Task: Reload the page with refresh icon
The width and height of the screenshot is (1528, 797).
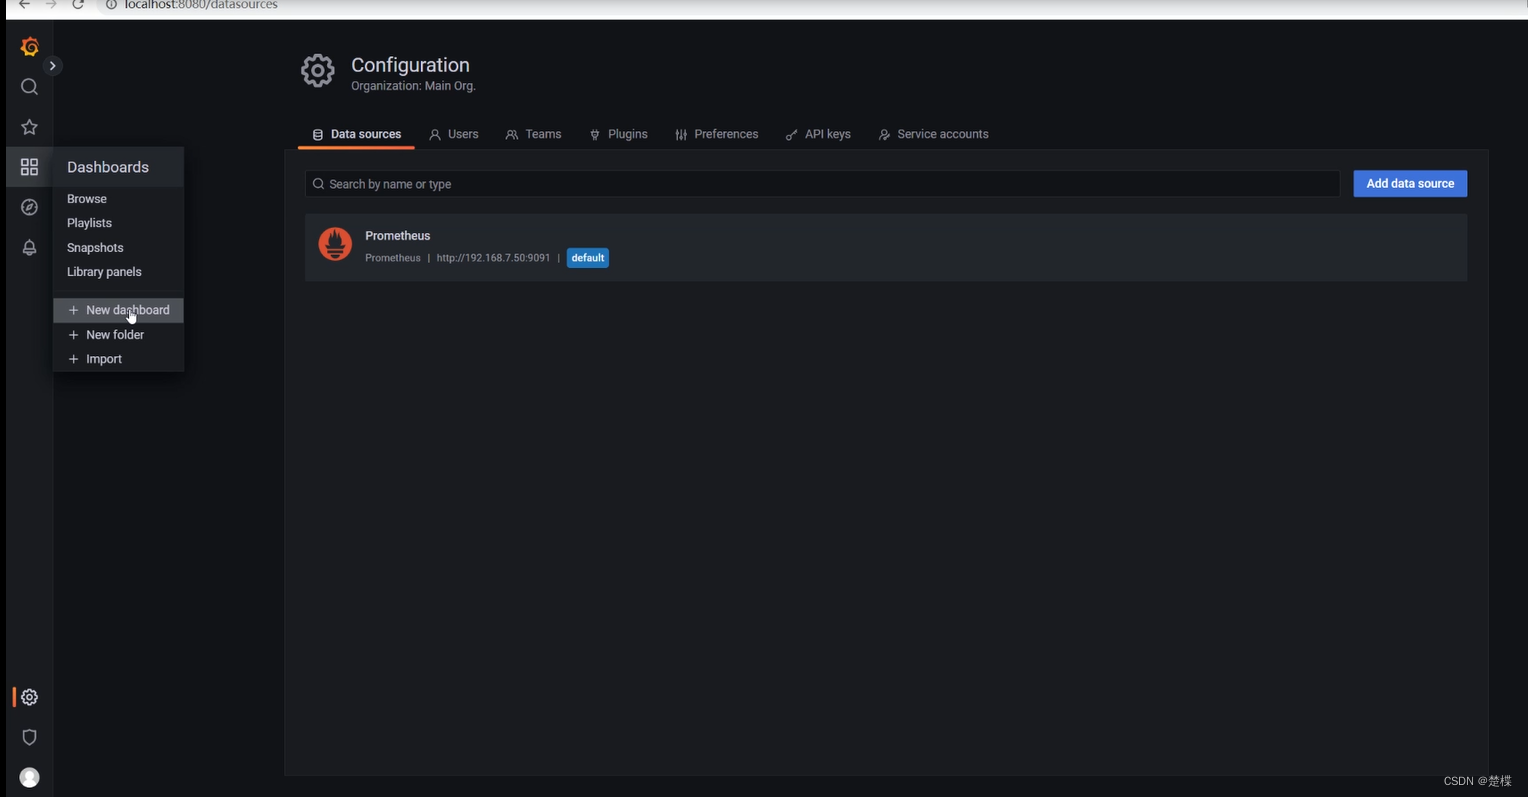Action: click(78, 5)
